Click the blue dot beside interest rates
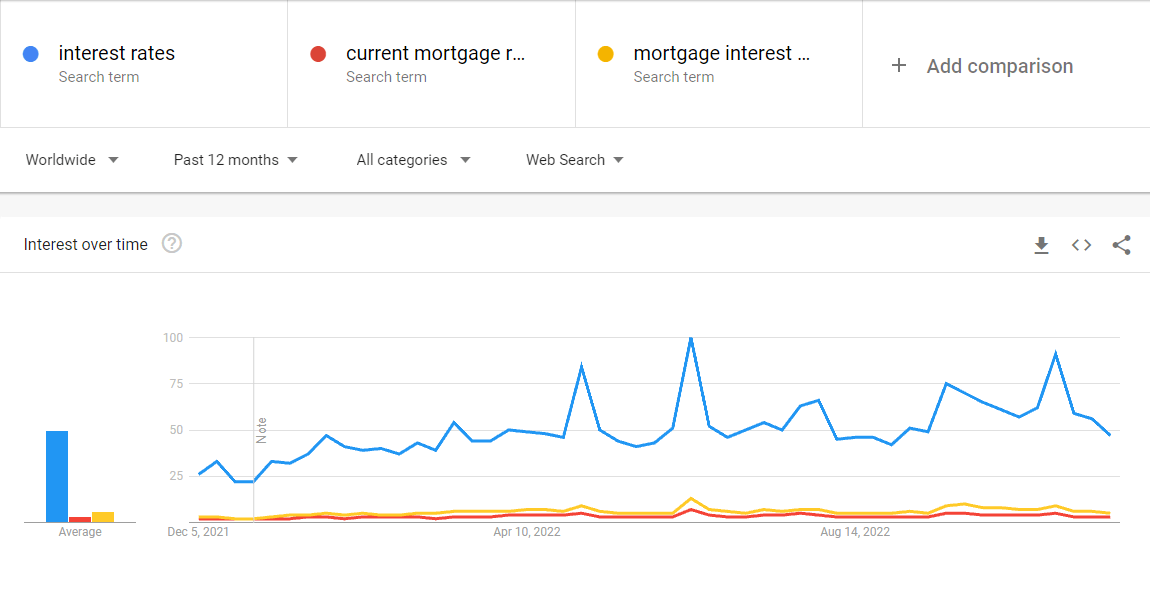This screenshot has width=1150, height=607. point(31,54)
